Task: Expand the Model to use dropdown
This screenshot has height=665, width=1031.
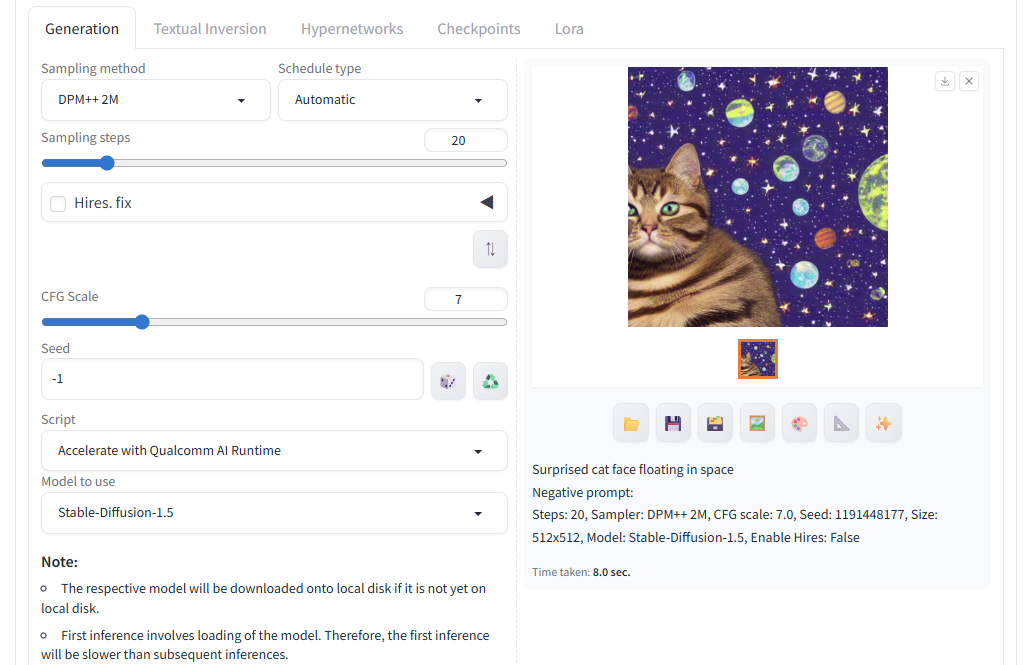Action: tap(273, 513)
